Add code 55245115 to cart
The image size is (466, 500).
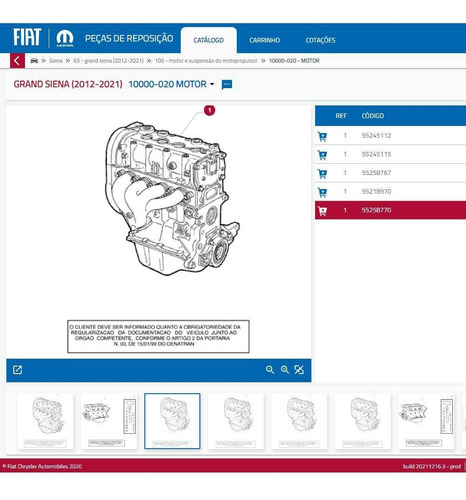[322, 155]
